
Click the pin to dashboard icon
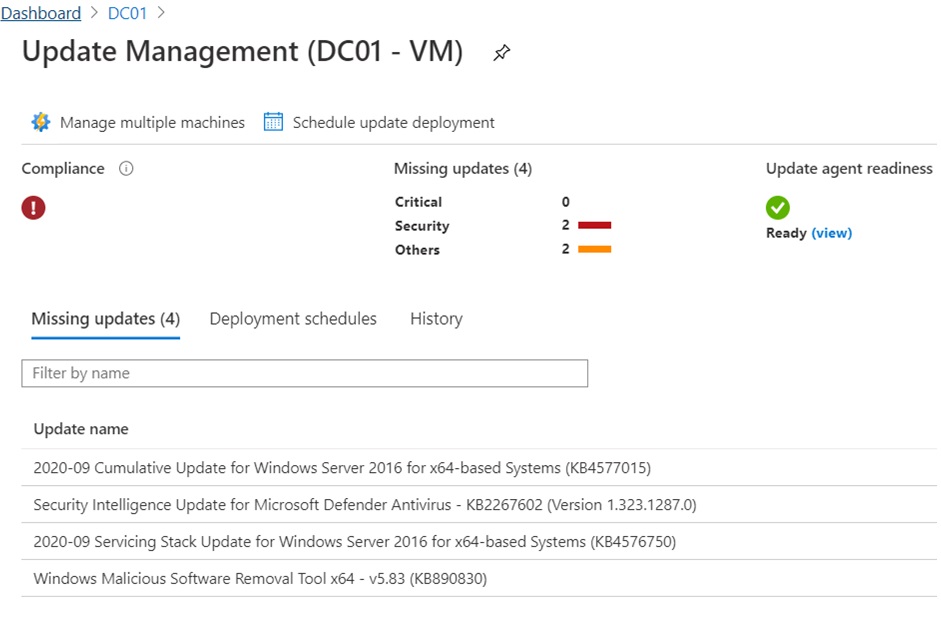tap(502, 54)
